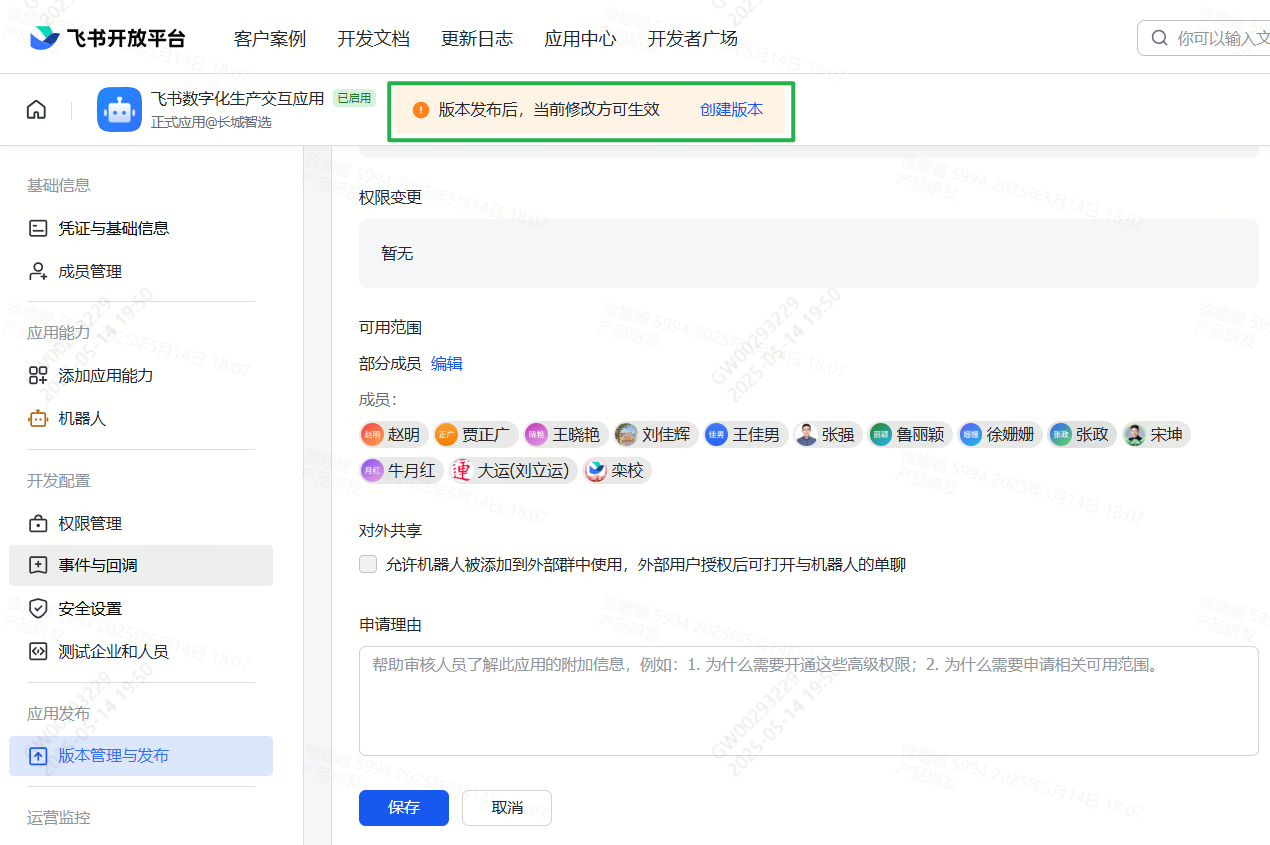
Task: Enable allowing robot in external groups checkbox
Action: (368, 564)
